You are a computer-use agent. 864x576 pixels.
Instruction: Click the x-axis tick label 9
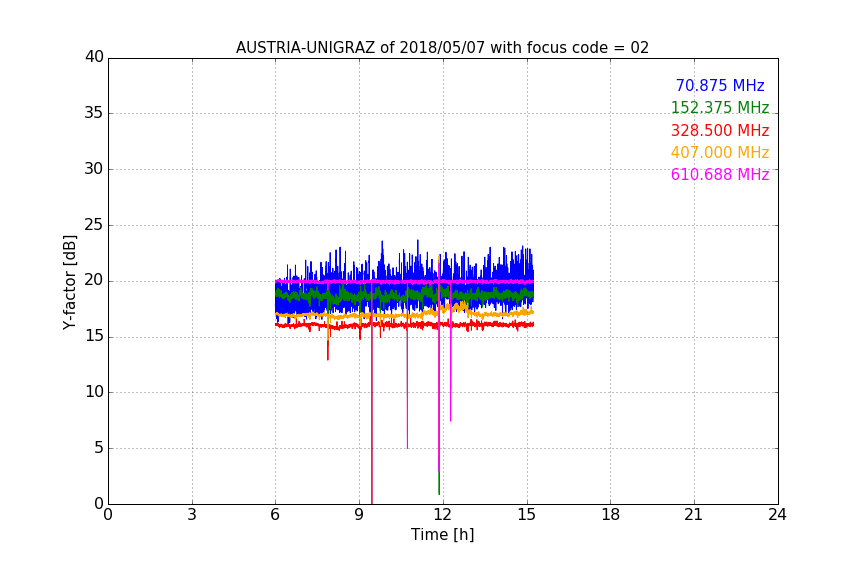point(359,515)
